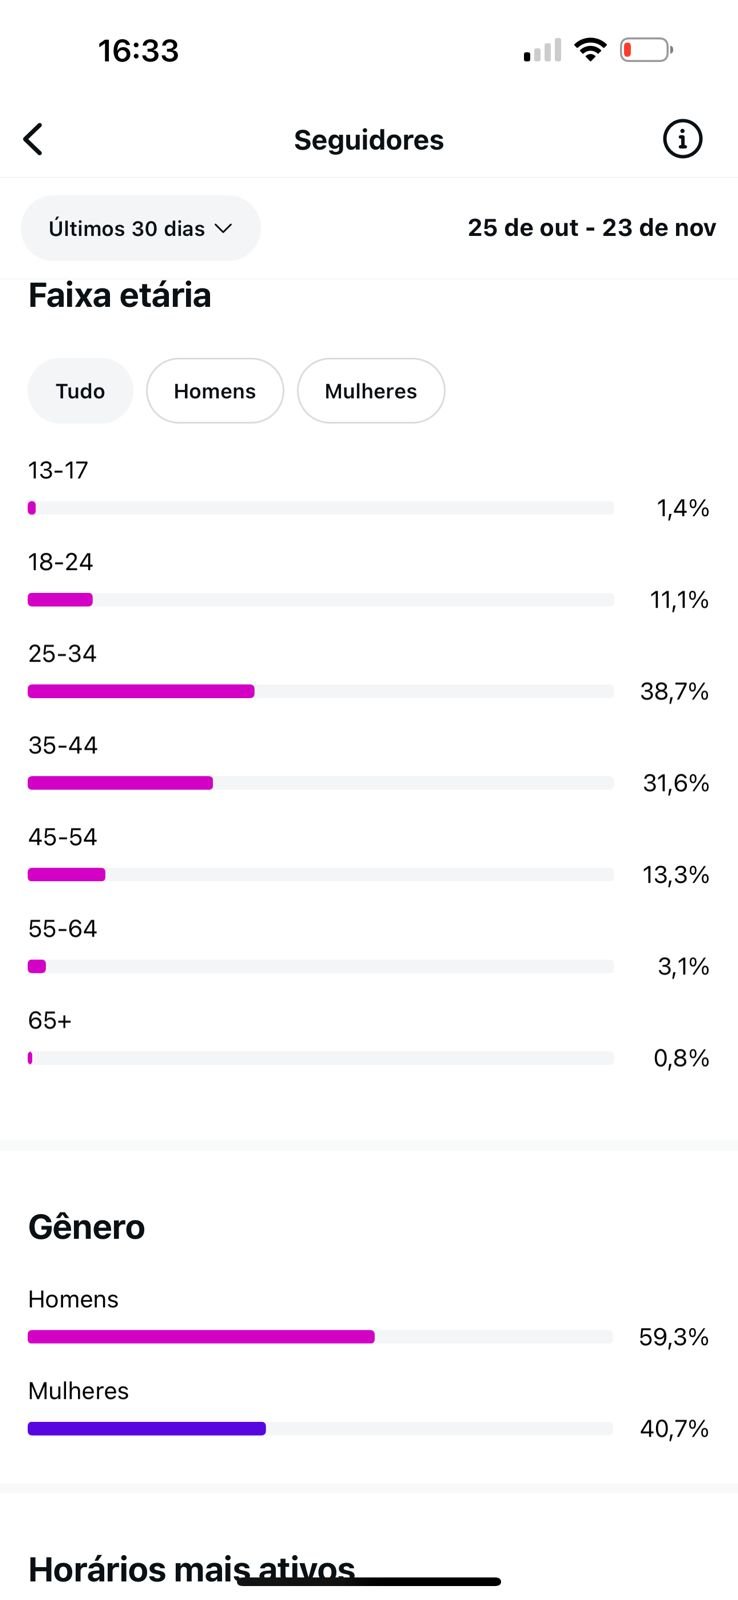This screenshot has width=738, height=1600.
Task: Tap the battery status icon
Action: 645,49
